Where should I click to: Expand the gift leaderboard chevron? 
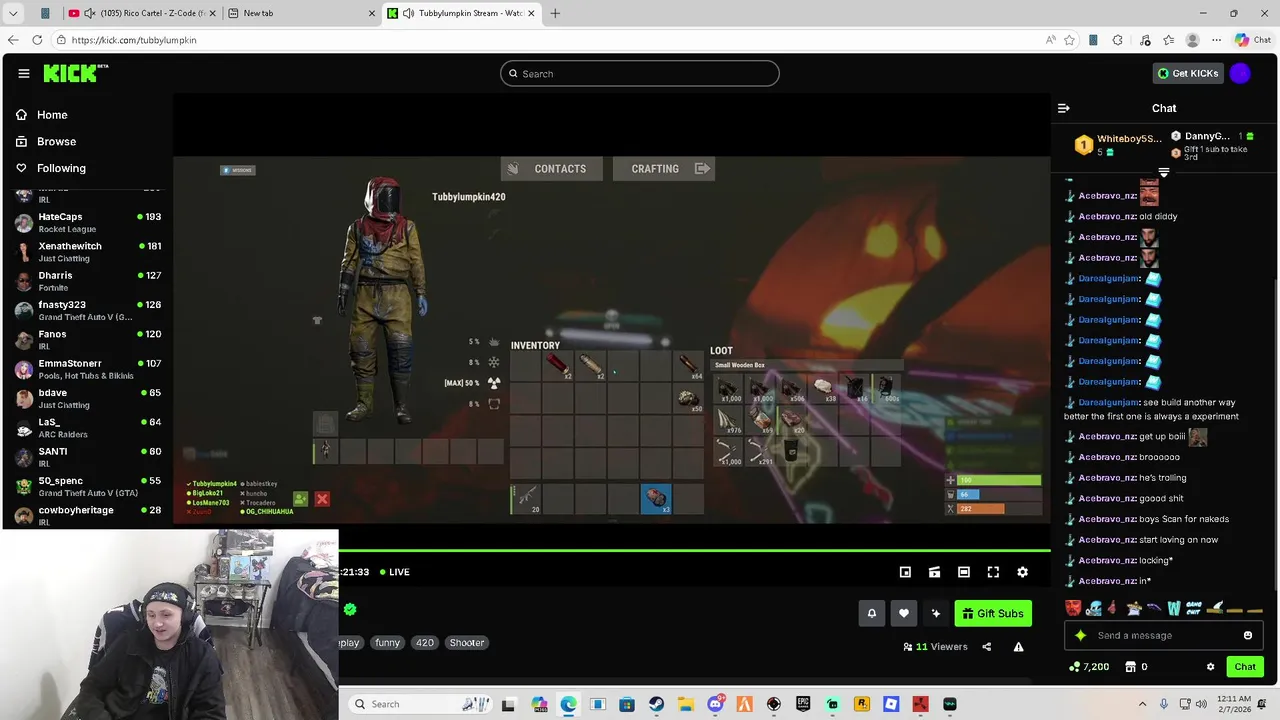pyautogui.click(x=1163, y=172)
